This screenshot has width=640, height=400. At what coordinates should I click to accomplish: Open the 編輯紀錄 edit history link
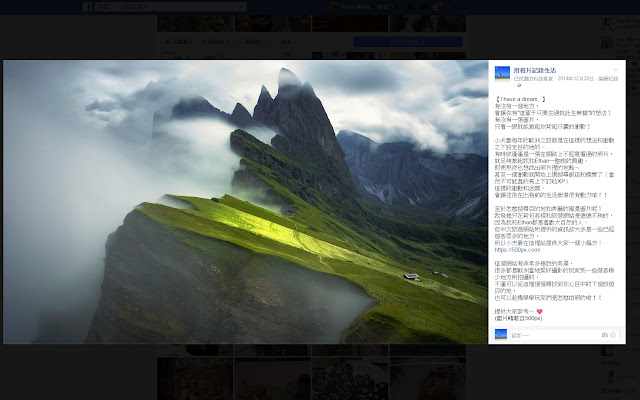pyautogui.click(x=608, y=78)
